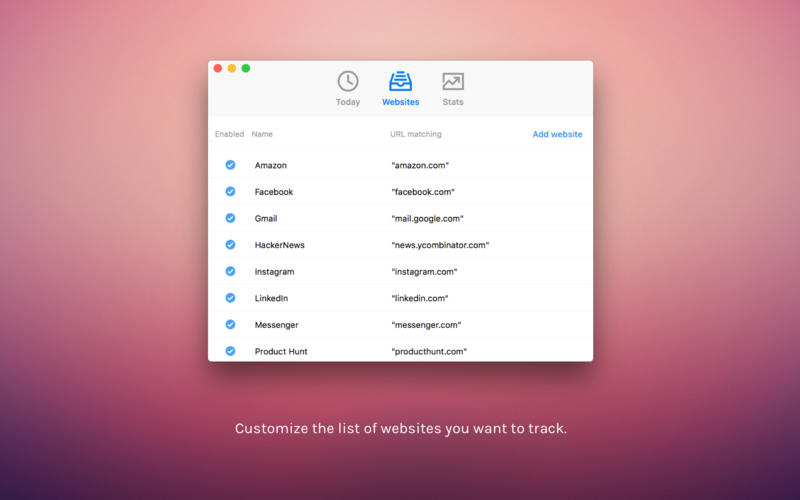Click the "facebook.com" URL matching value
This screenshot has width=800, height=500.
tap(423, 192)
